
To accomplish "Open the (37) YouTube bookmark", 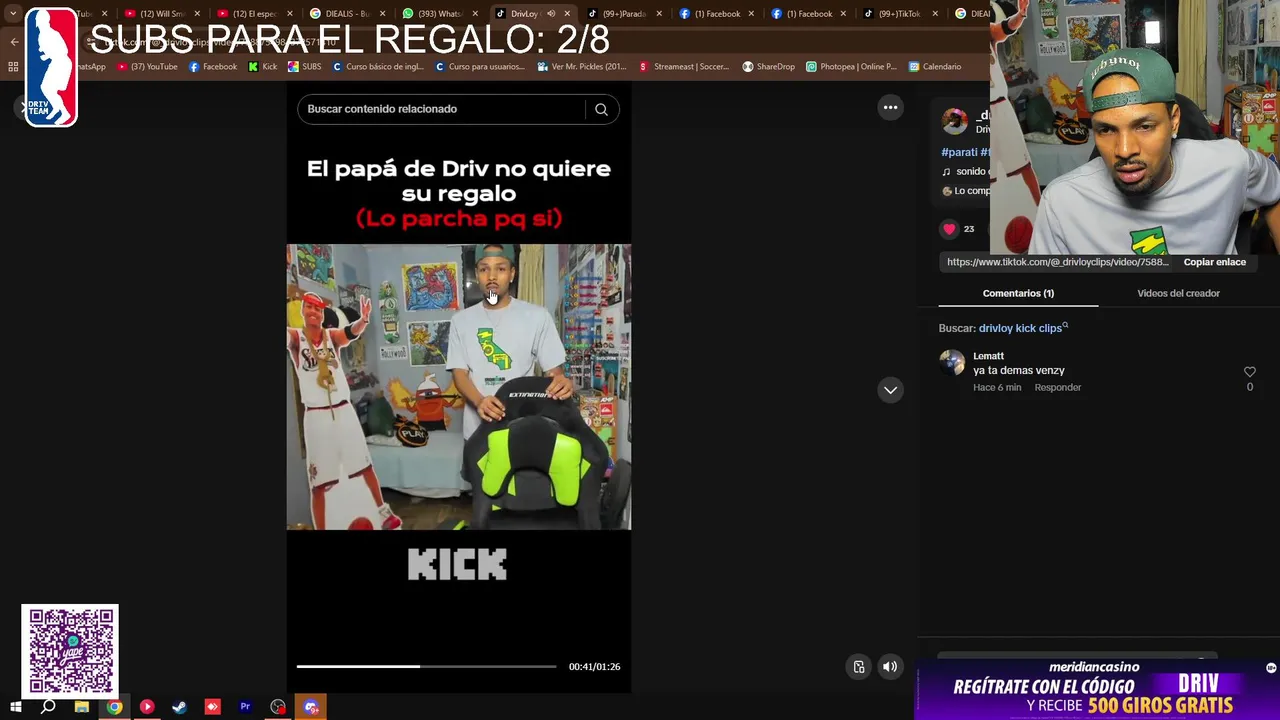I will click(x=148, y=67).
